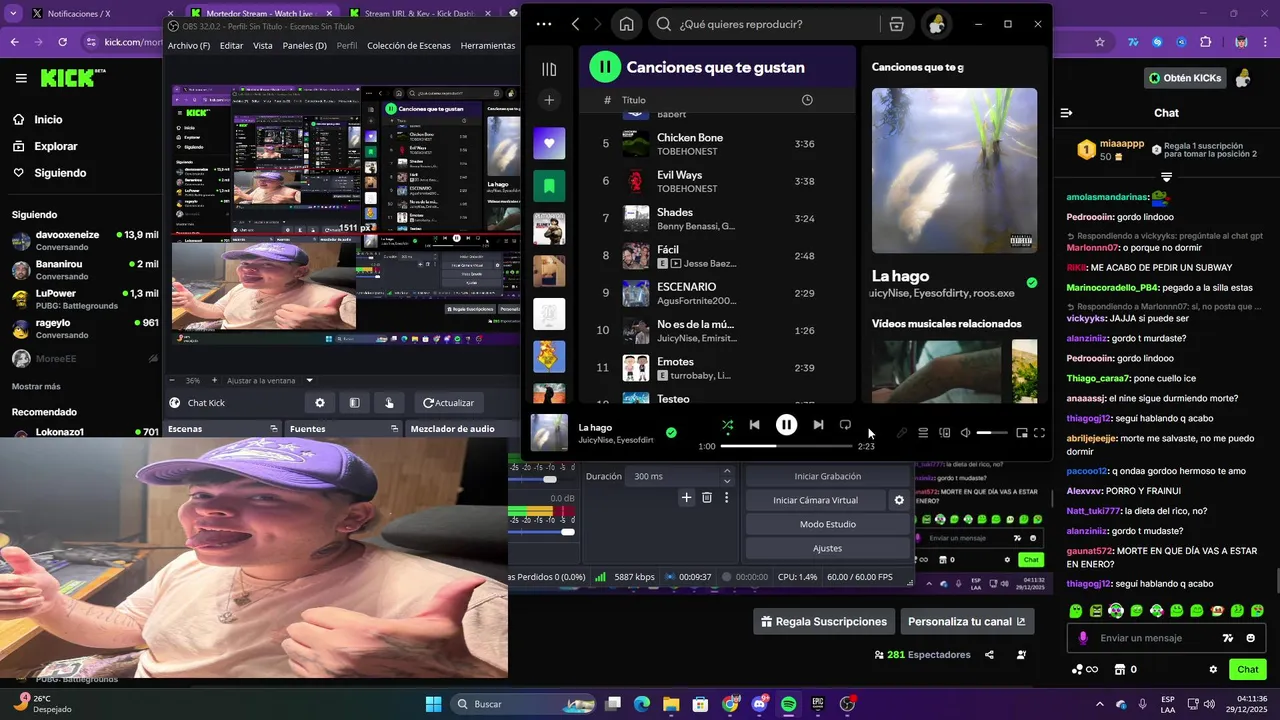This screenshot has height=720, width=1280.
Task: Open Chat Kick source properties gear
Action: click(x=320, y=403)
